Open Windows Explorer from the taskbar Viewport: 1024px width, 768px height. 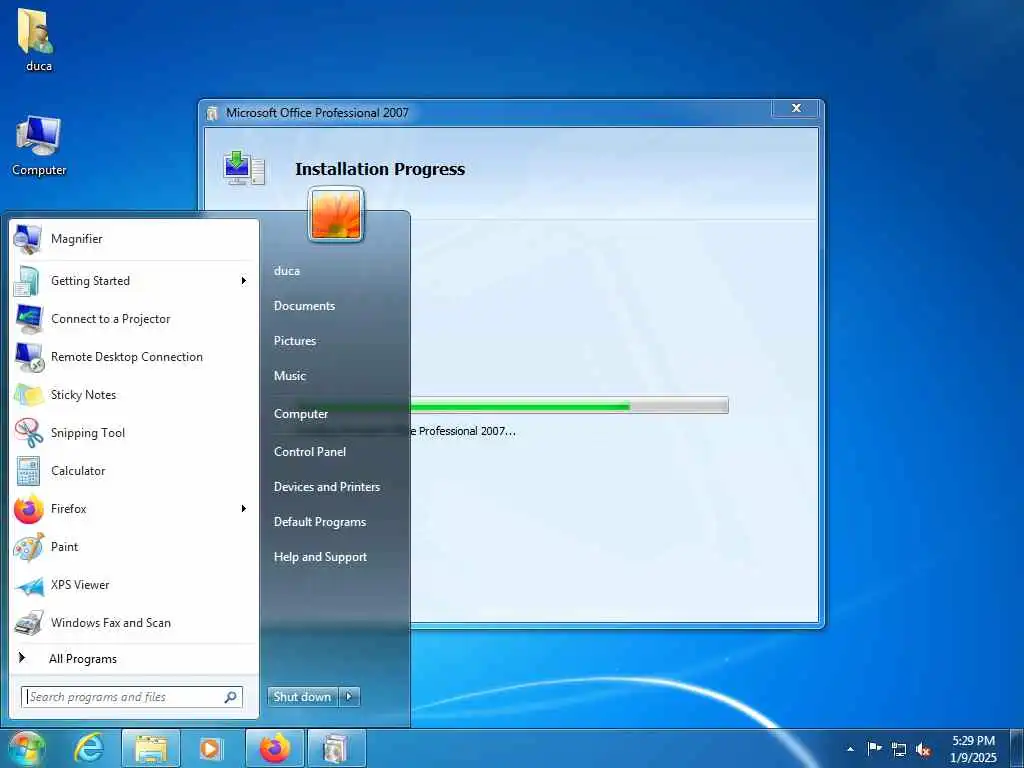(151, 748)
